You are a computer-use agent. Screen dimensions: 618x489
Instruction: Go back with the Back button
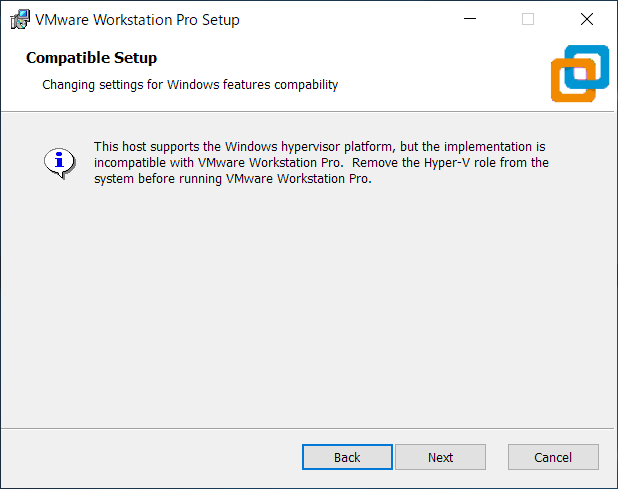click(x=347, y=457)
